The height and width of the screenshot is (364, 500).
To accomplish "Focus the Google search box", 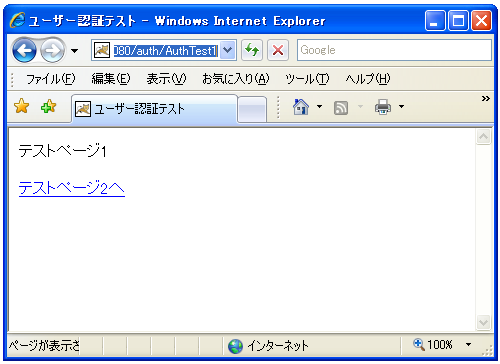I will [394, 50].
